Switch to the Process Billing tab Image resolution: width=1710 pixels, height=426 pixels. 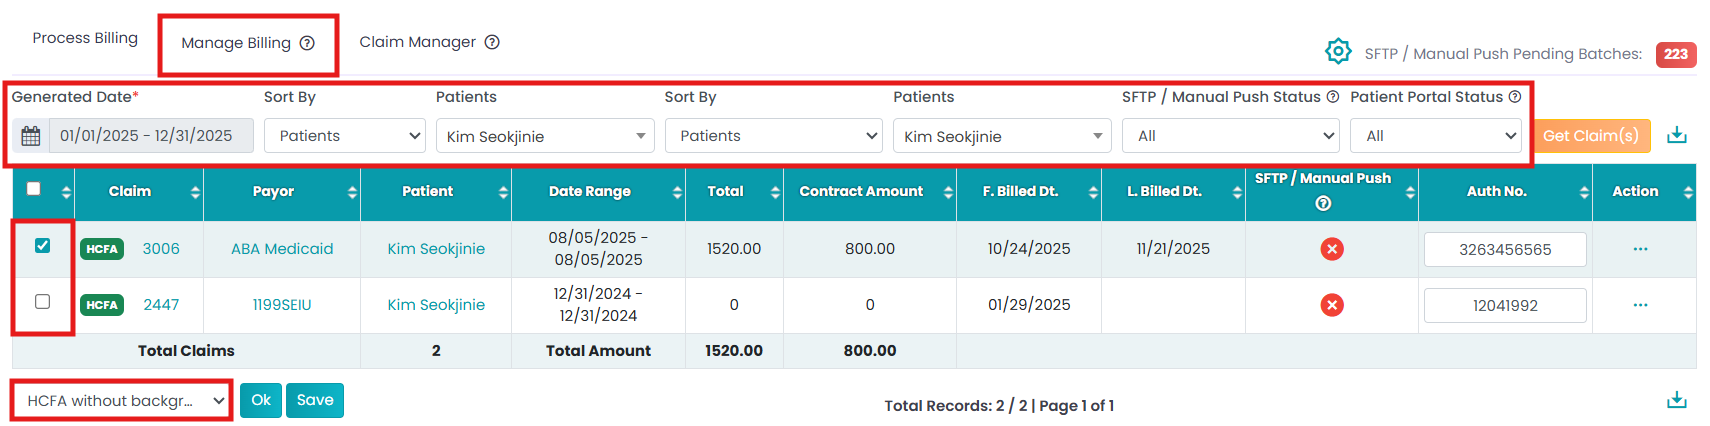click(x=85, y=38)
